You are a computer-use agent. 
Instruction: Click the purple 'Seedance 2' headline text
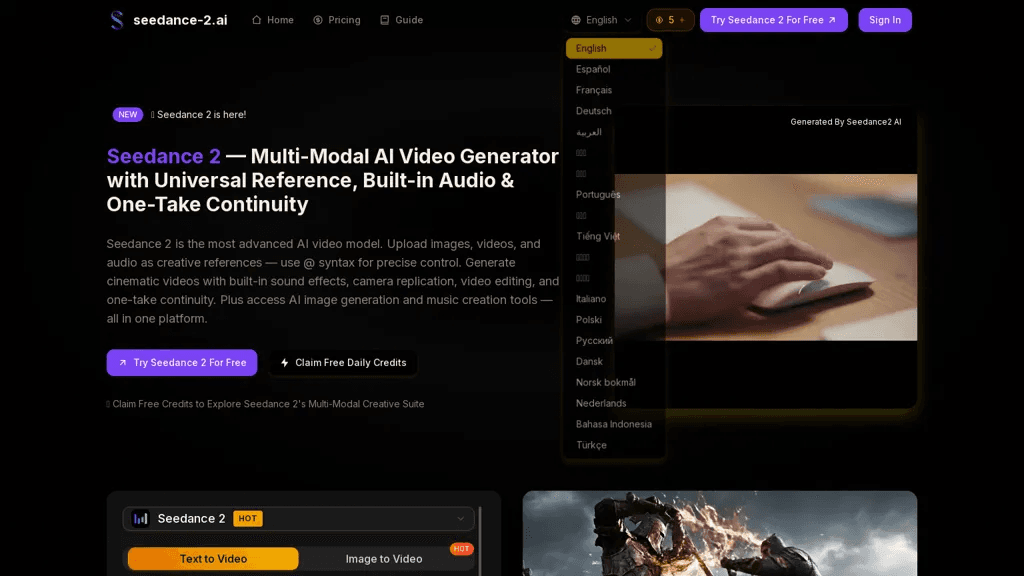[164, 156]
